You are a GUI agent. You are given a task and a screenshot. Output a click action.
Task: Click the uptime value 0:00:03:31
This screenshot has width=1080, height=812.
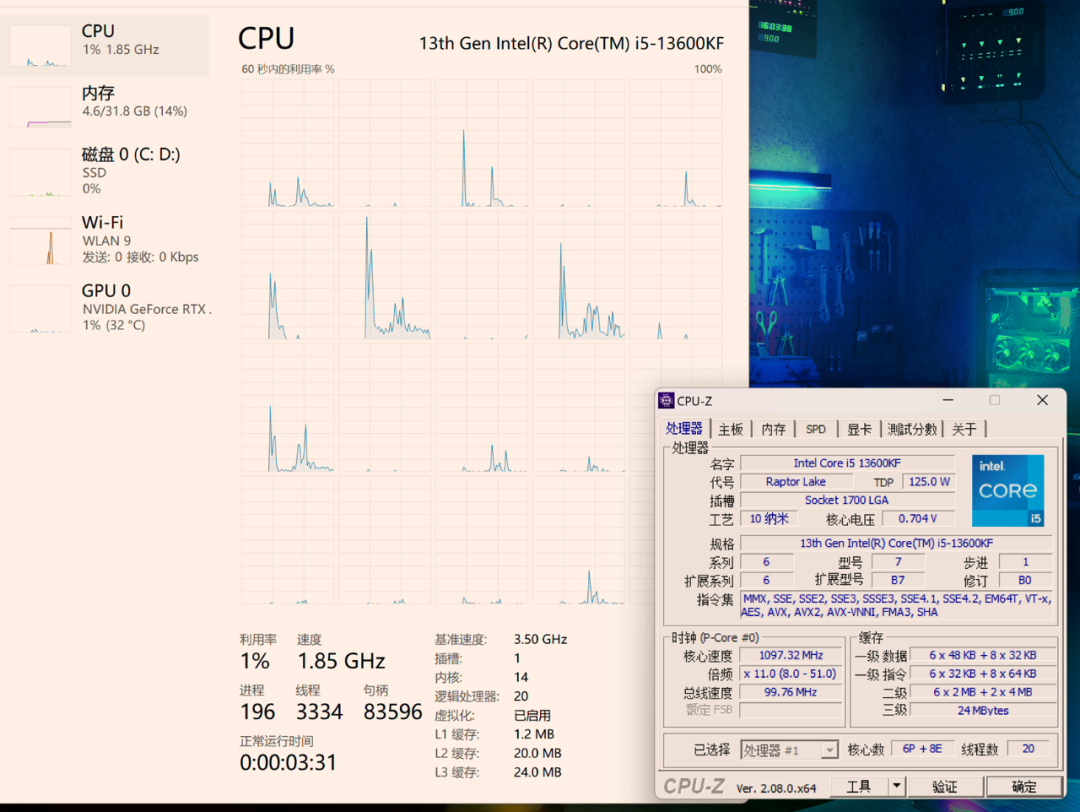point(288,762)
